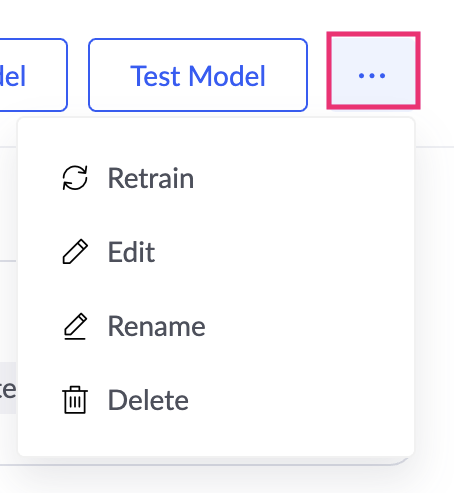454x493 pixels.
Task: Select the Delete menu option
Action: 216,400
